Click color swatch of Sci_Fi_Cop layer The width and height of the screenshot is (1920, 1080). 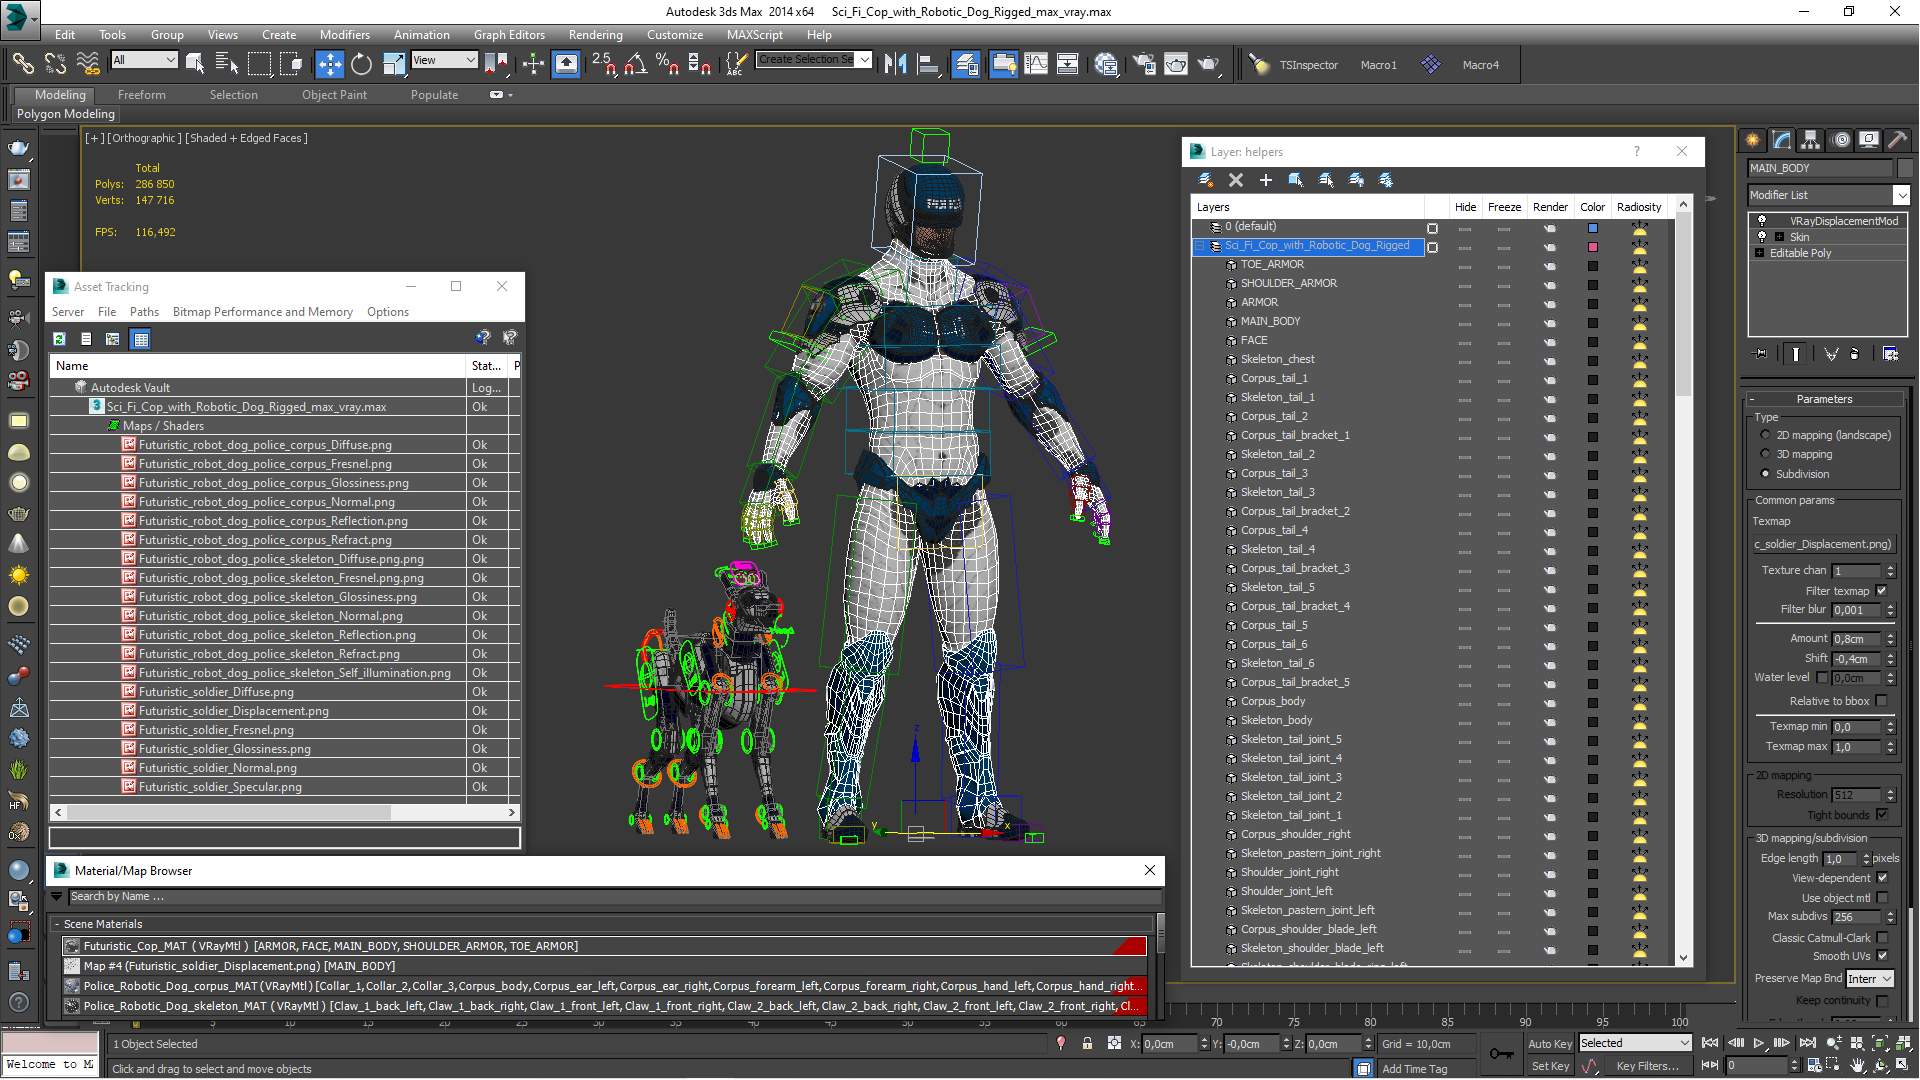click(1593, 247)
